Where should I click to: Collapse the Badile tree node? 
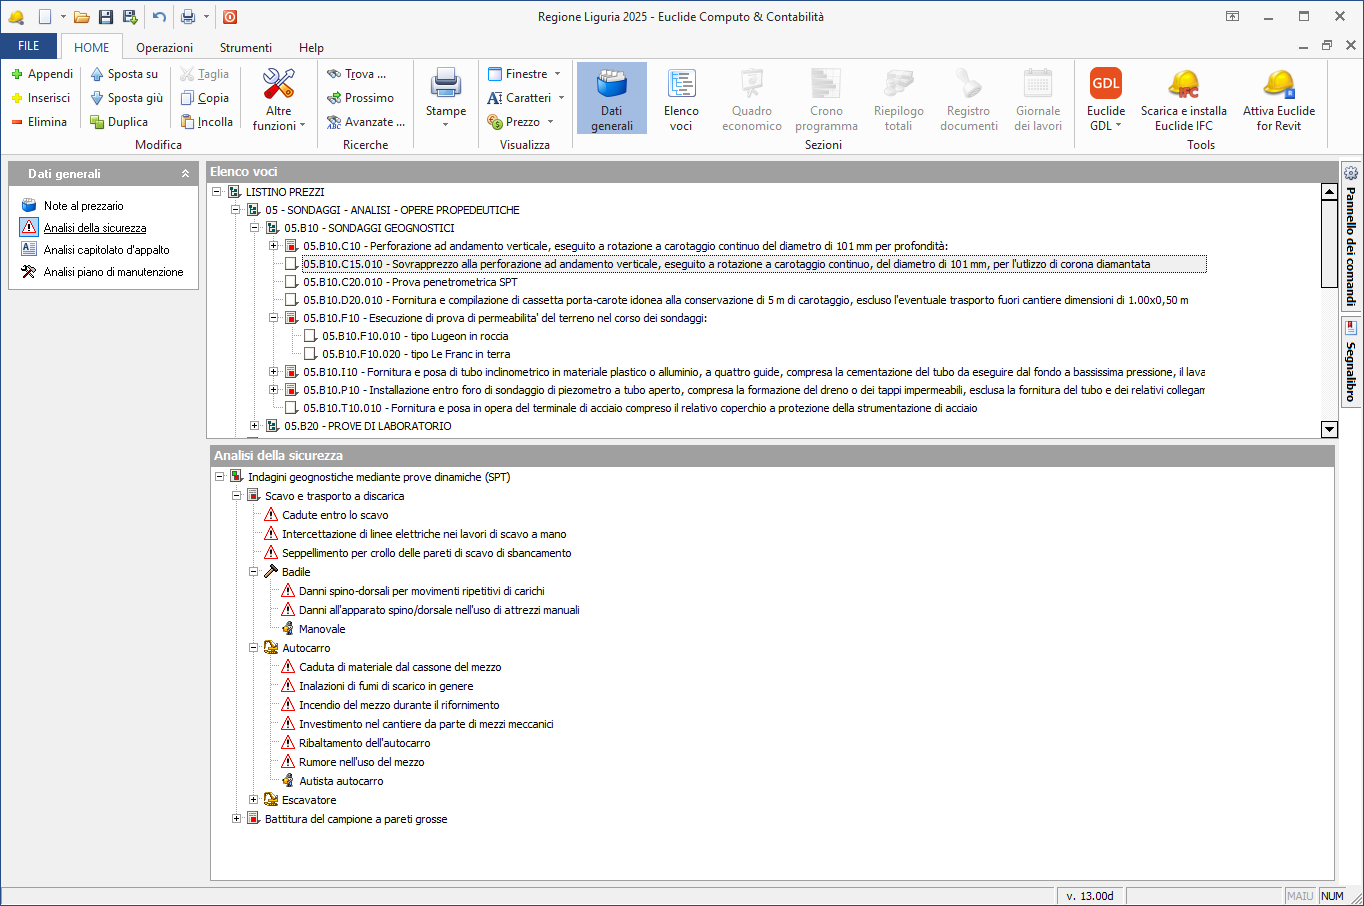click(254, 572)
